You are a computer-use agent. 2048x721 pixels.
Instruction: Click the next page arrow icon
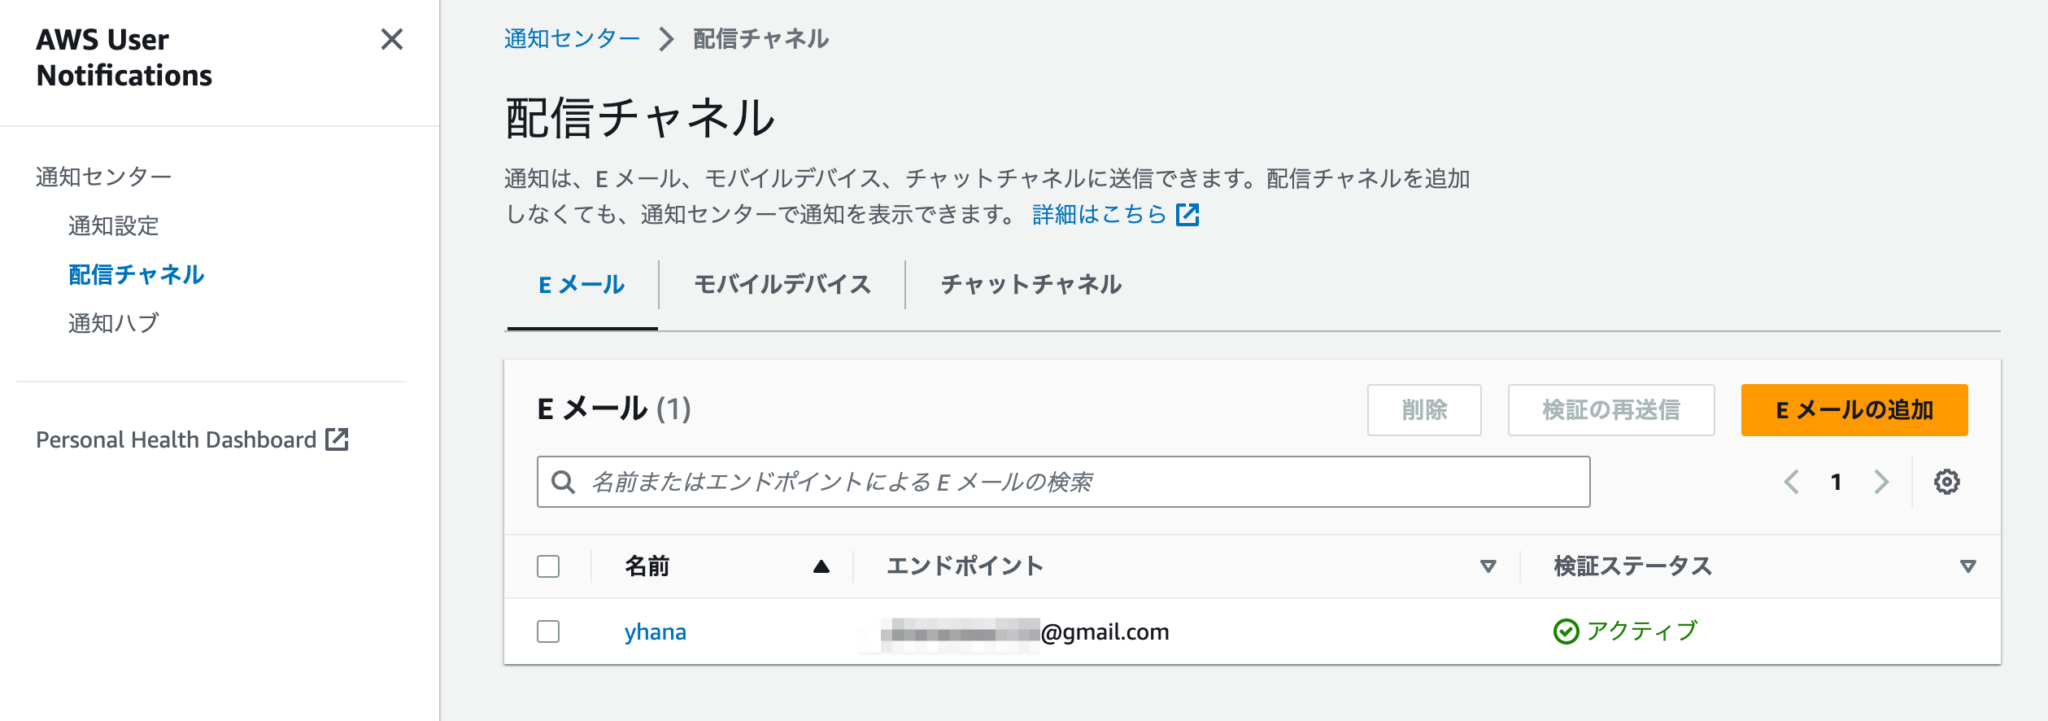[x=1881, y=481]
